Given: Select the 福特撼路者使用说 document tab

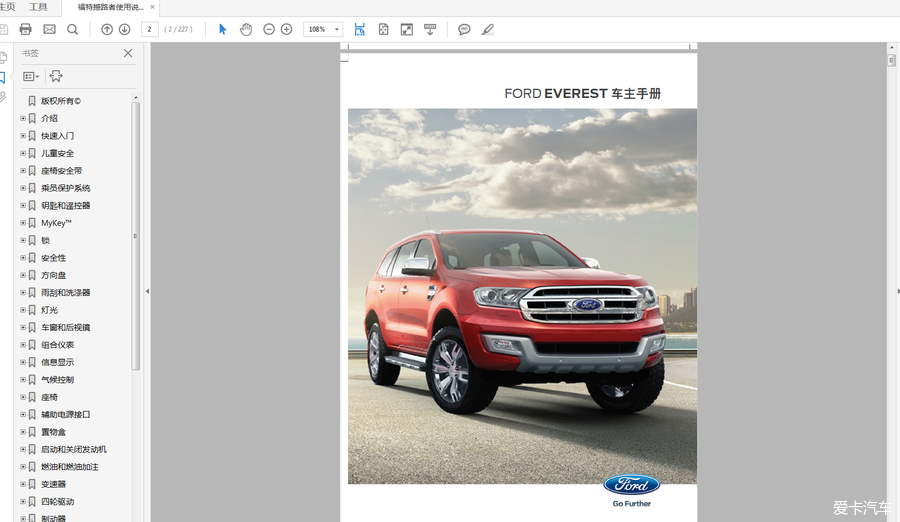Looking at the screenshot, I should 111,7.
